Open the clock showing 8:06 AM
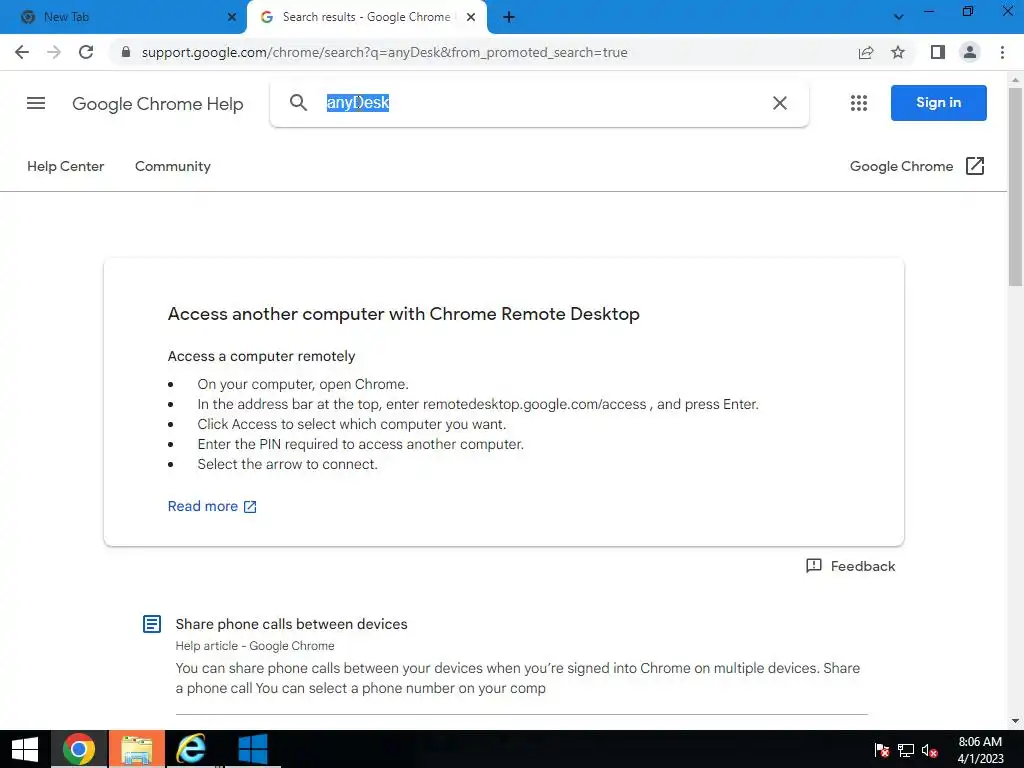Image resolution: width=1024 pixels, height=768 pixels. (980, 750)
